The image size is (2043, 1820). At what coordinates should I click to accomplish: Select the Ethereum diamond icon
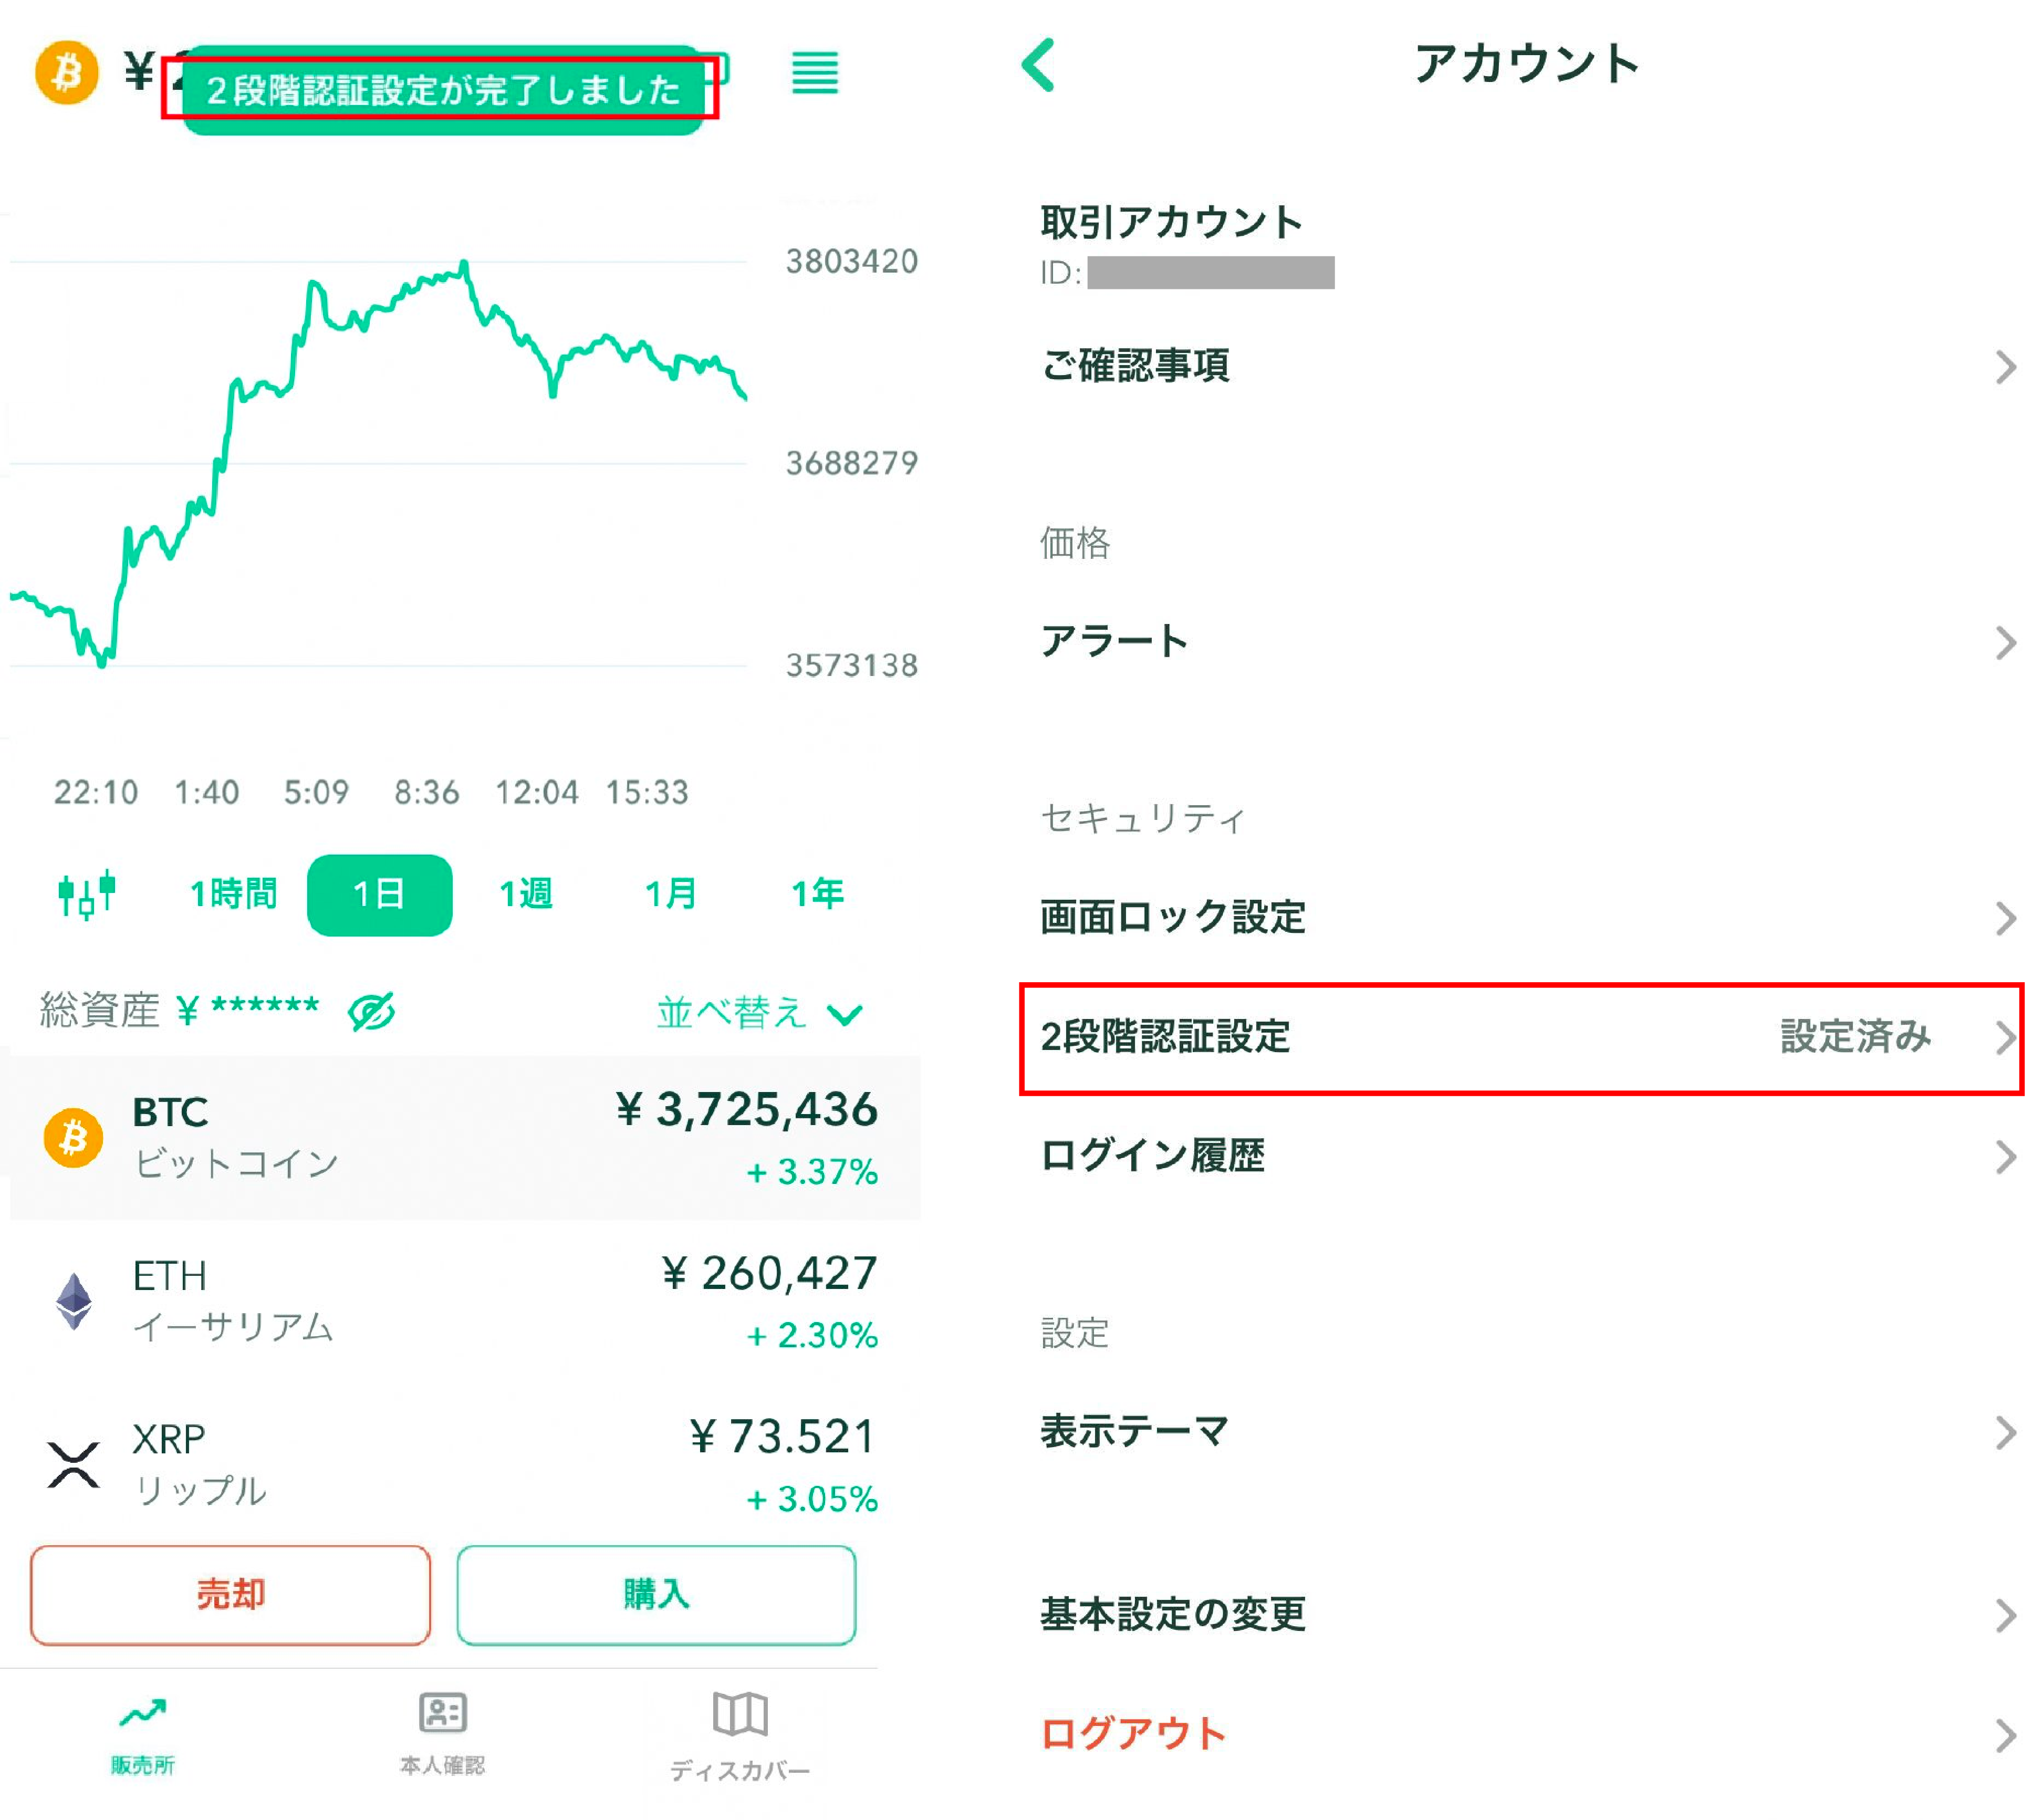tap(74, 1301)
